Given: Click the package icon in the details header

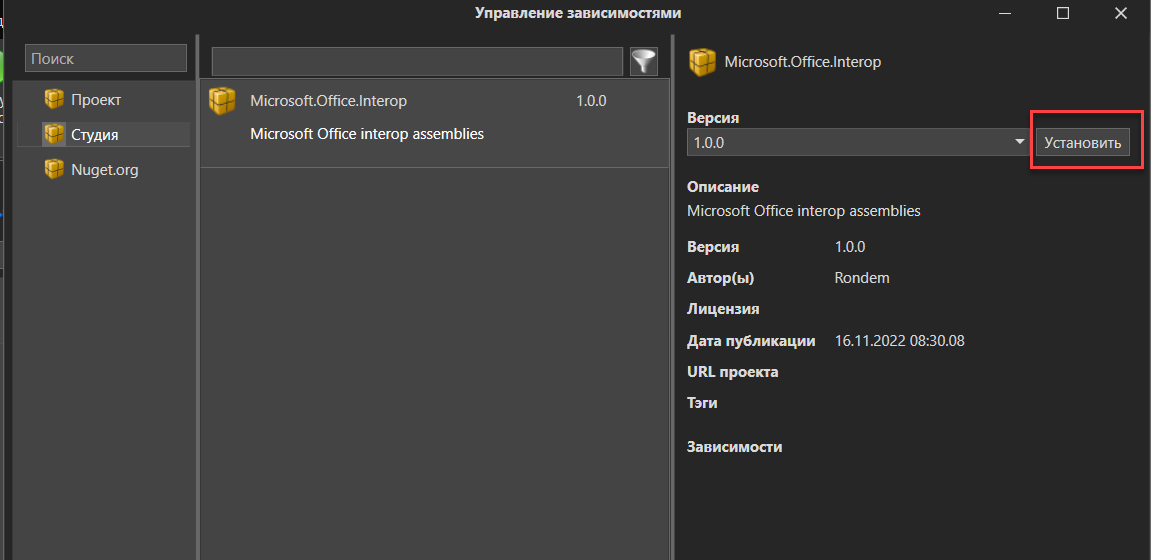Looking at the screenshot, I should point(702,62).
